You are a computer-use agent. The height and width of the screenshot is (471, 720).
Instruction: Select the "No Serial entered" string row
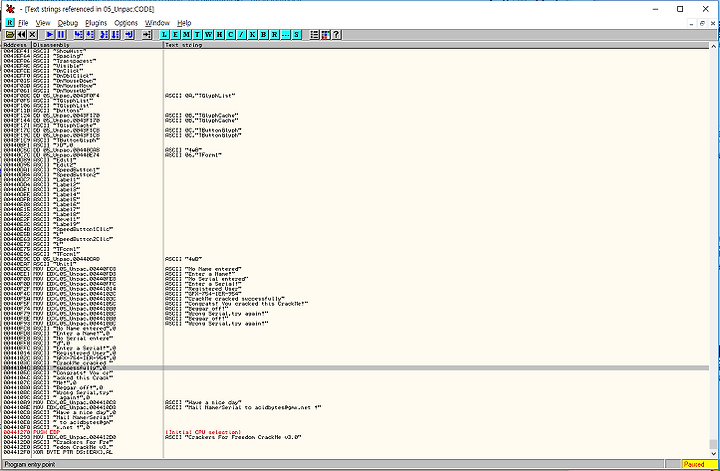[356, 279]
